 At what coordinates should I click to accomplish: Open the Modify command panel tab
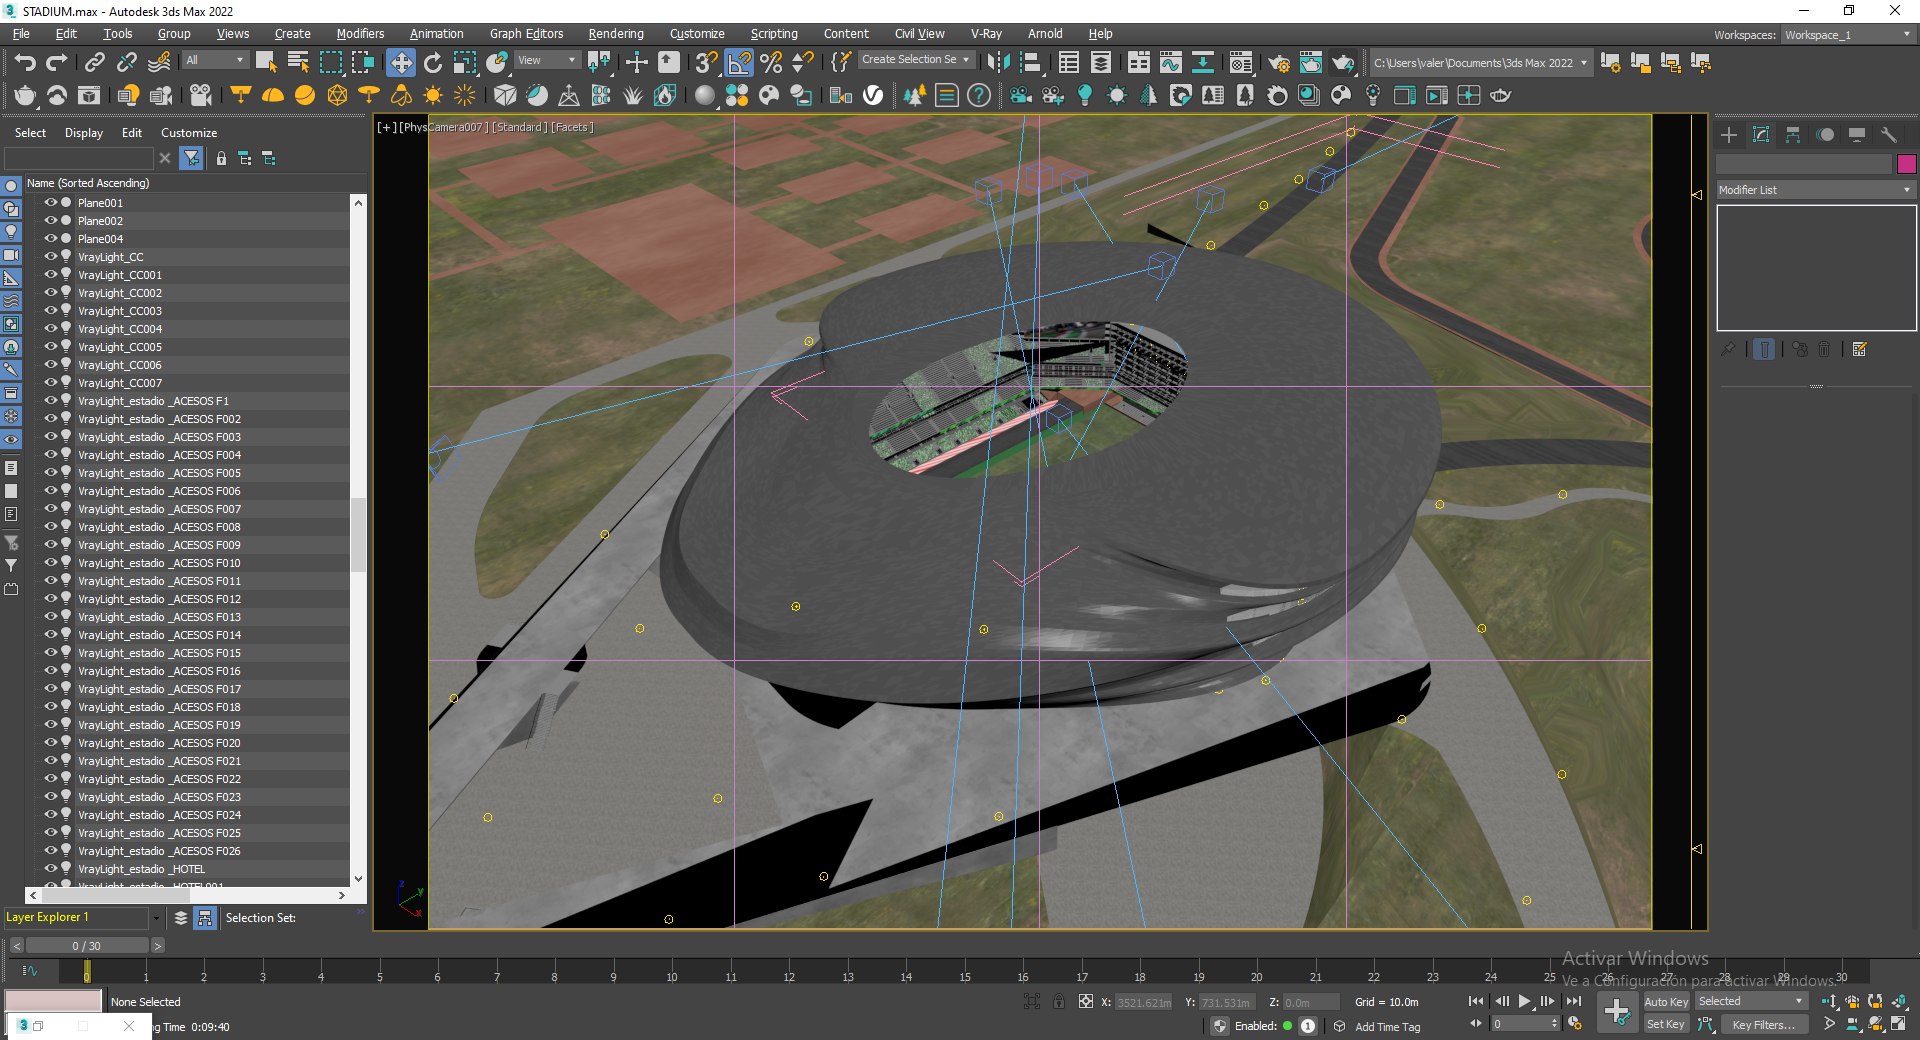pos(1761,134)
